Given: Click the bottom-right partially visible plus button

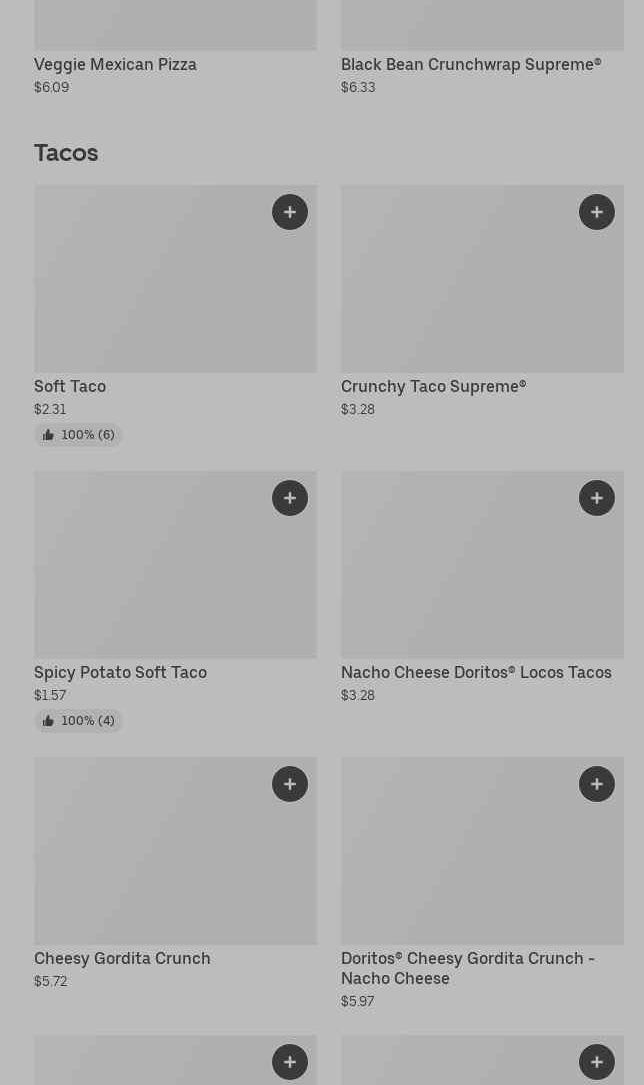Looking at the screenshot, I should [x=597, y=1062].
